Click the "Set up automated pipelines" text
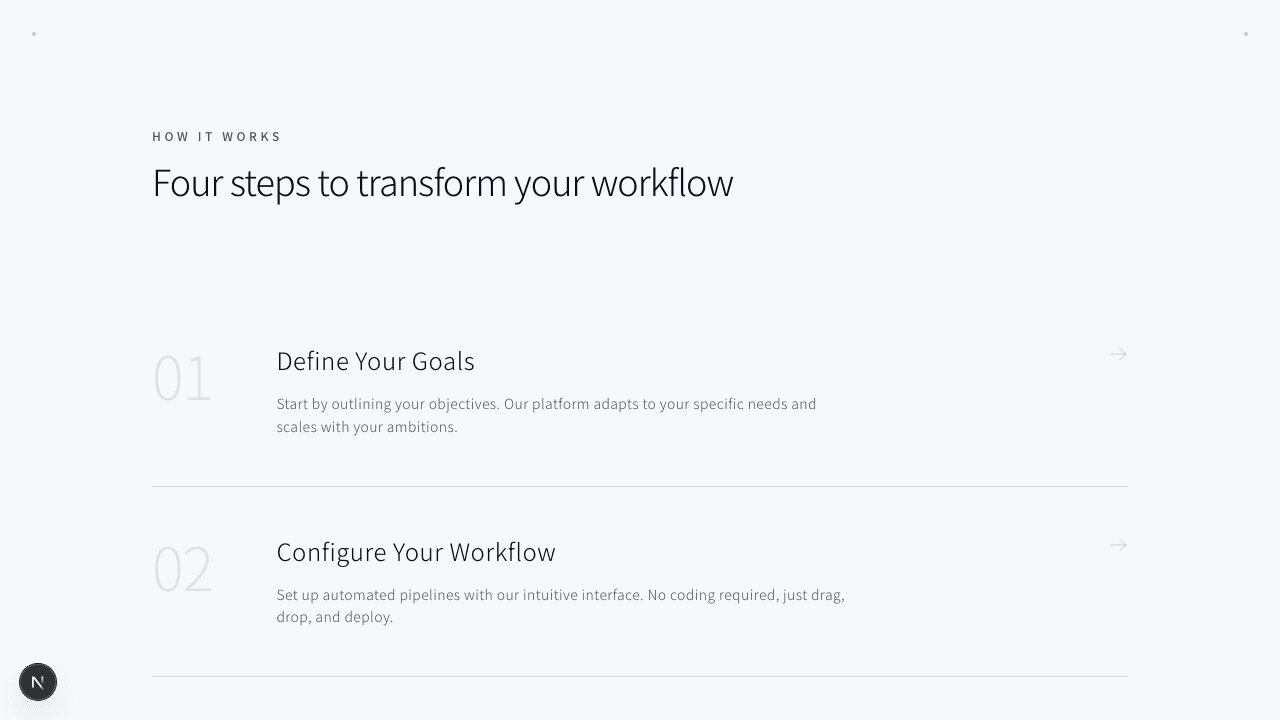1280x720 pixels. pyautogui.click(x=369, y=595)
